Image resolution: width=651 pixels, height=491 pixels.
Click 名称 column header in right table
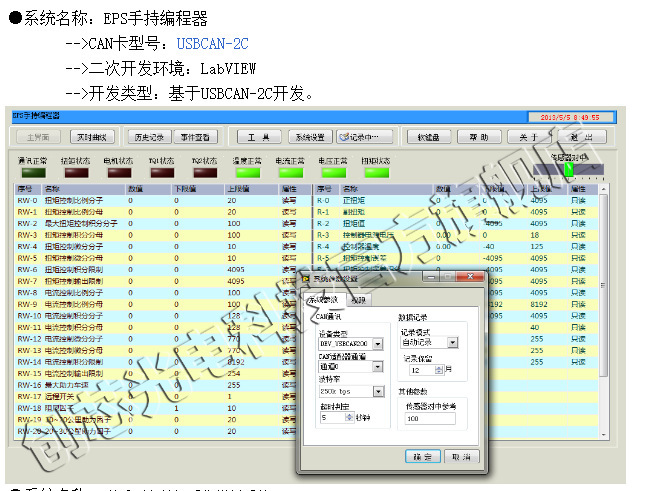click(x=387, y=189)
